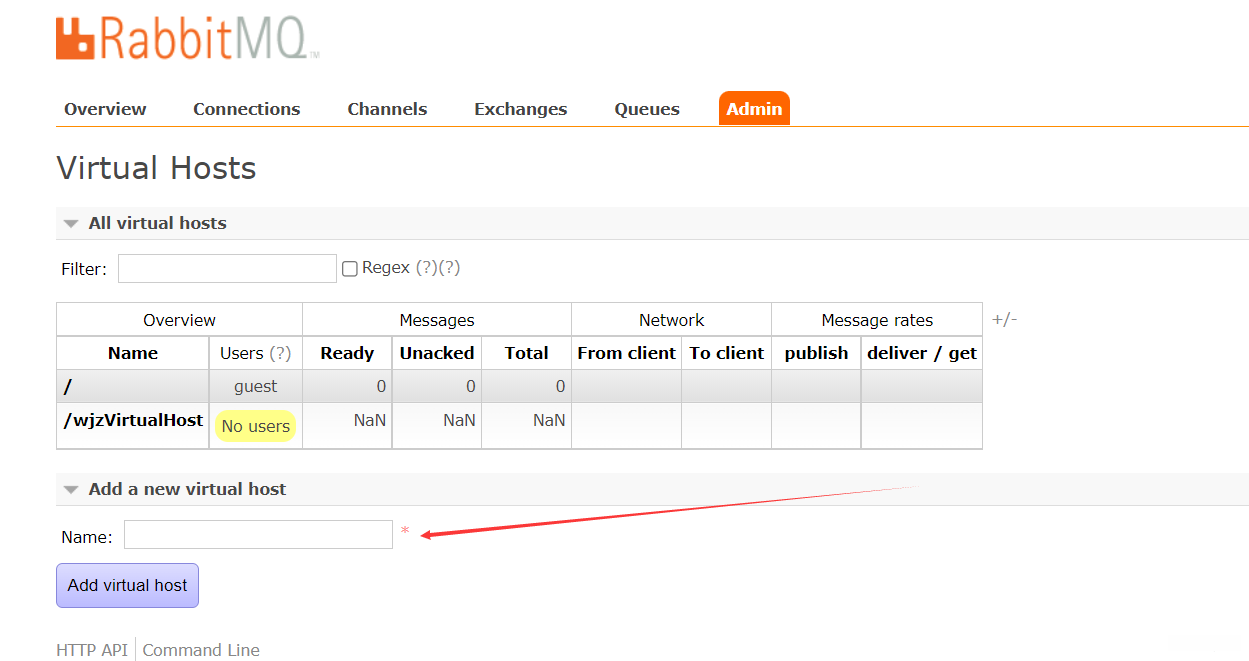Open the first Regex help question mark
1249x661 pixels.
[427, 268]
